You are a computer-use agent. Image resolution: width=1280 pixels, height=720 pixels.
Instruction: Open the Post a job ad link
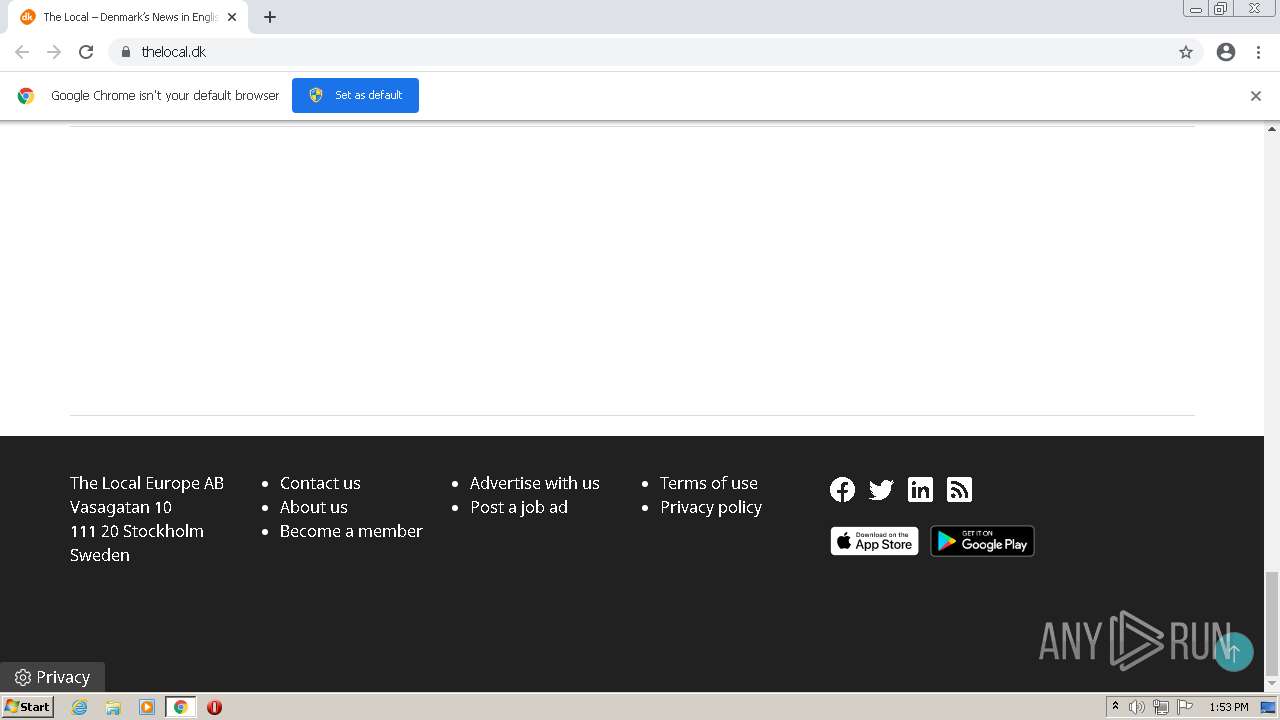pos(519,507)
